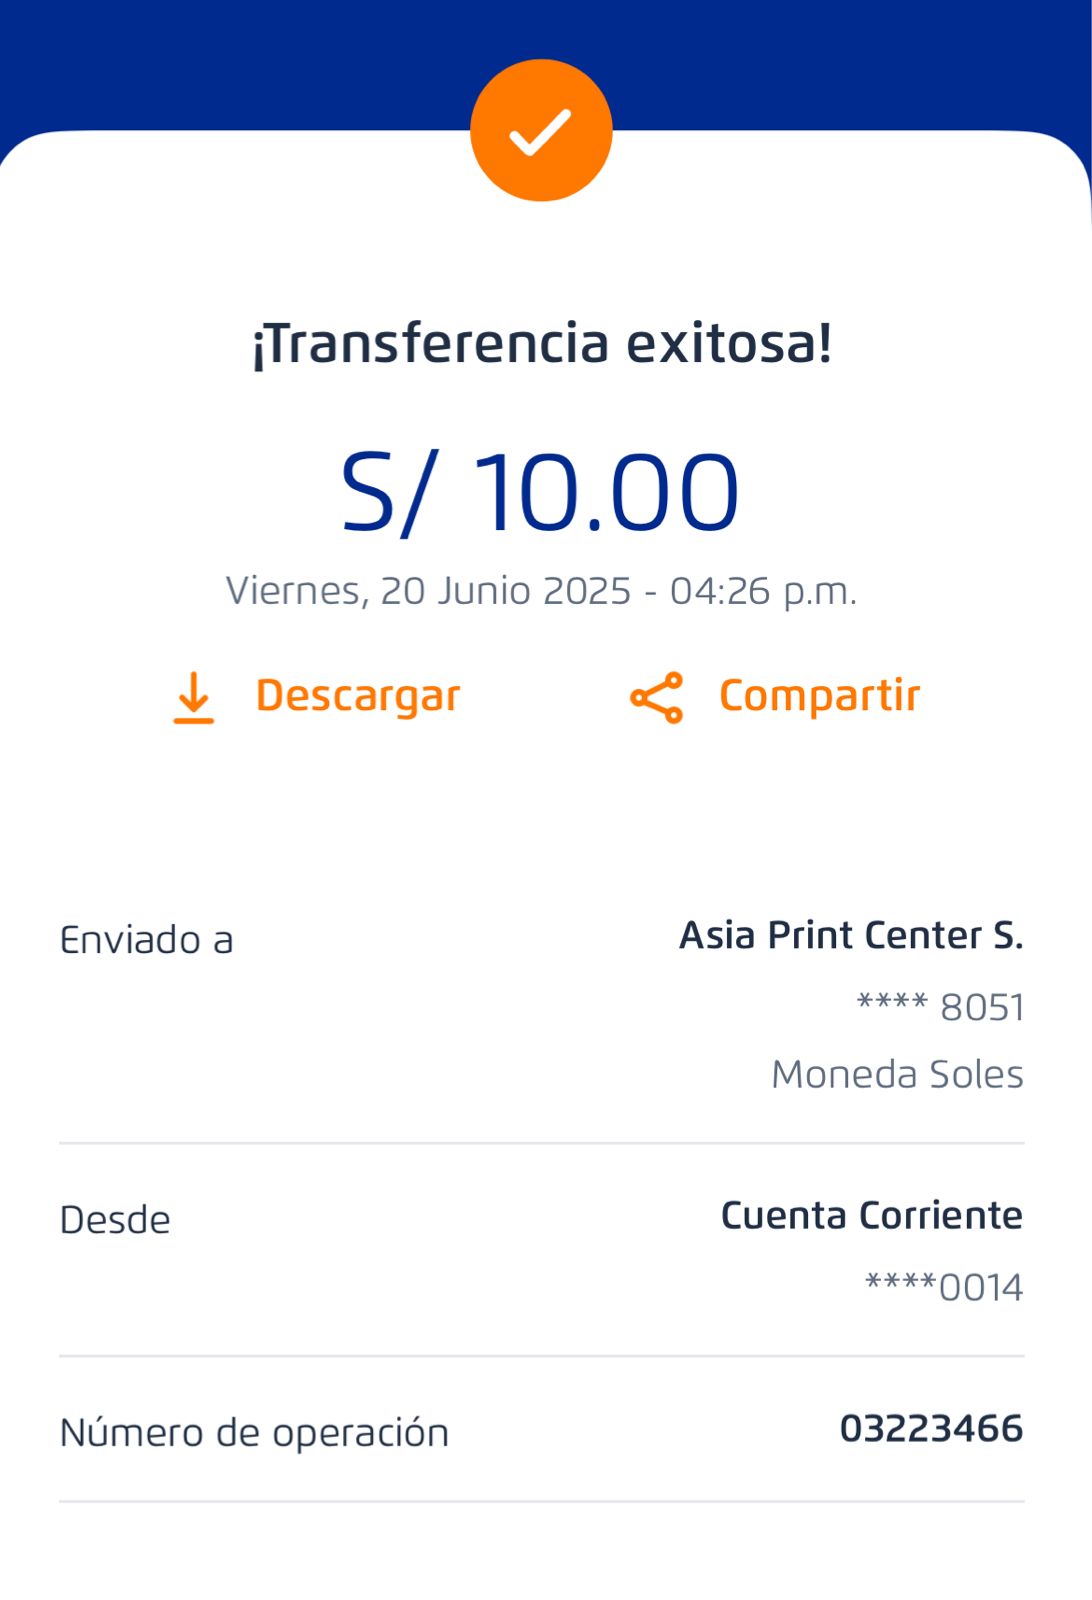Tap the download arrow icon
Viewport: 1092px width, 1600px height.
click(194, 697)
